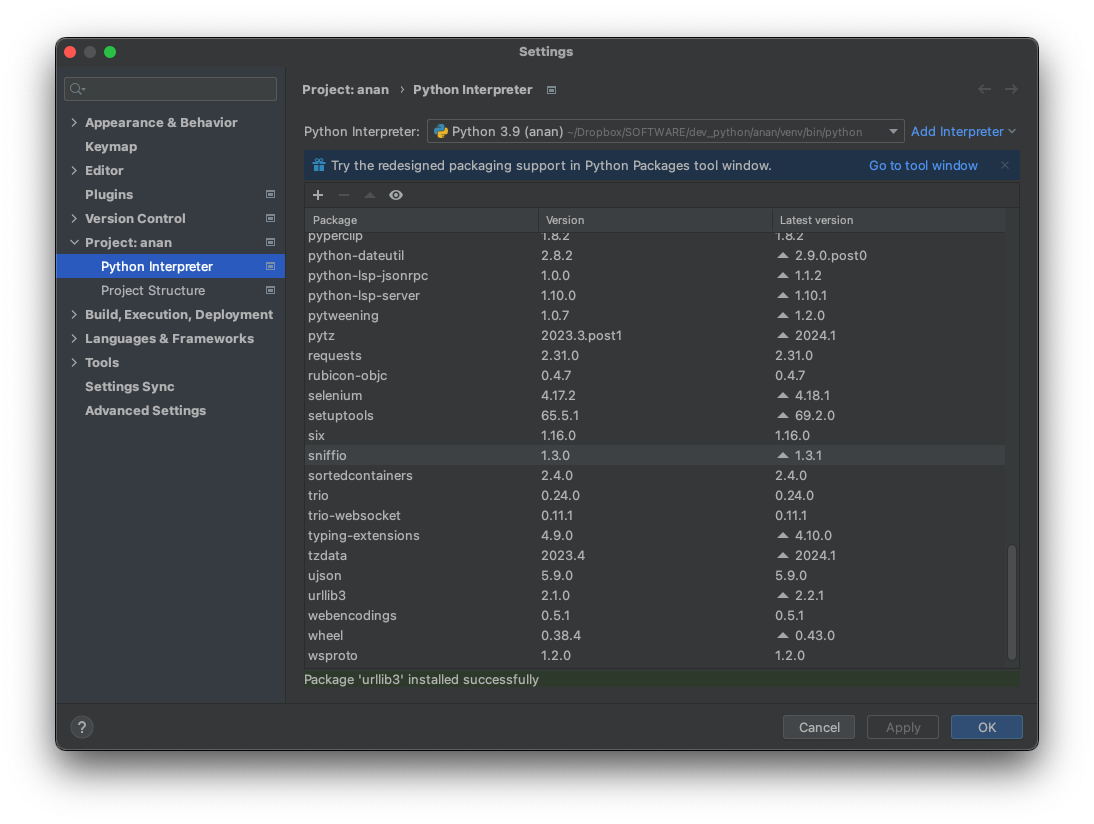Click the search magnifier icon in settings

click(x=77, y=89)
